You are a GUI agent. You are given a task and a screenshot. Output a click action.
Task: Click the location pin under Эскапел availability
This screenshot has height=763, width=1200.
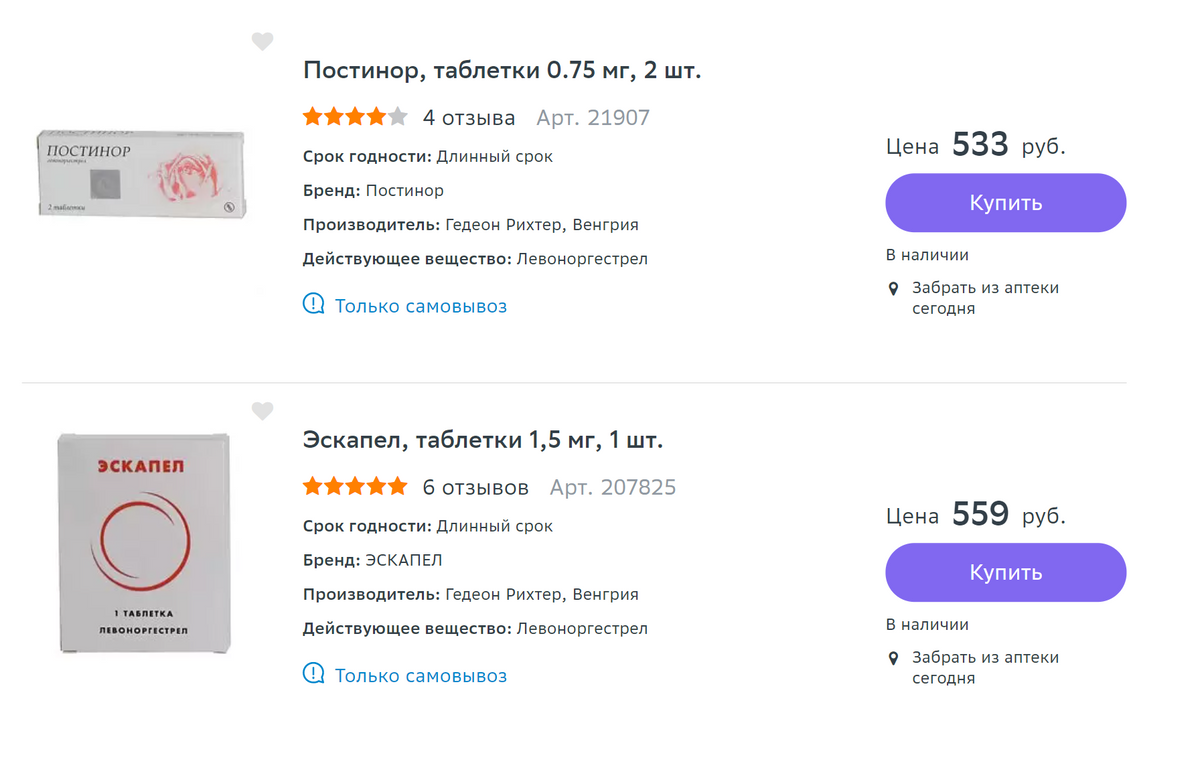click(894, 659)
